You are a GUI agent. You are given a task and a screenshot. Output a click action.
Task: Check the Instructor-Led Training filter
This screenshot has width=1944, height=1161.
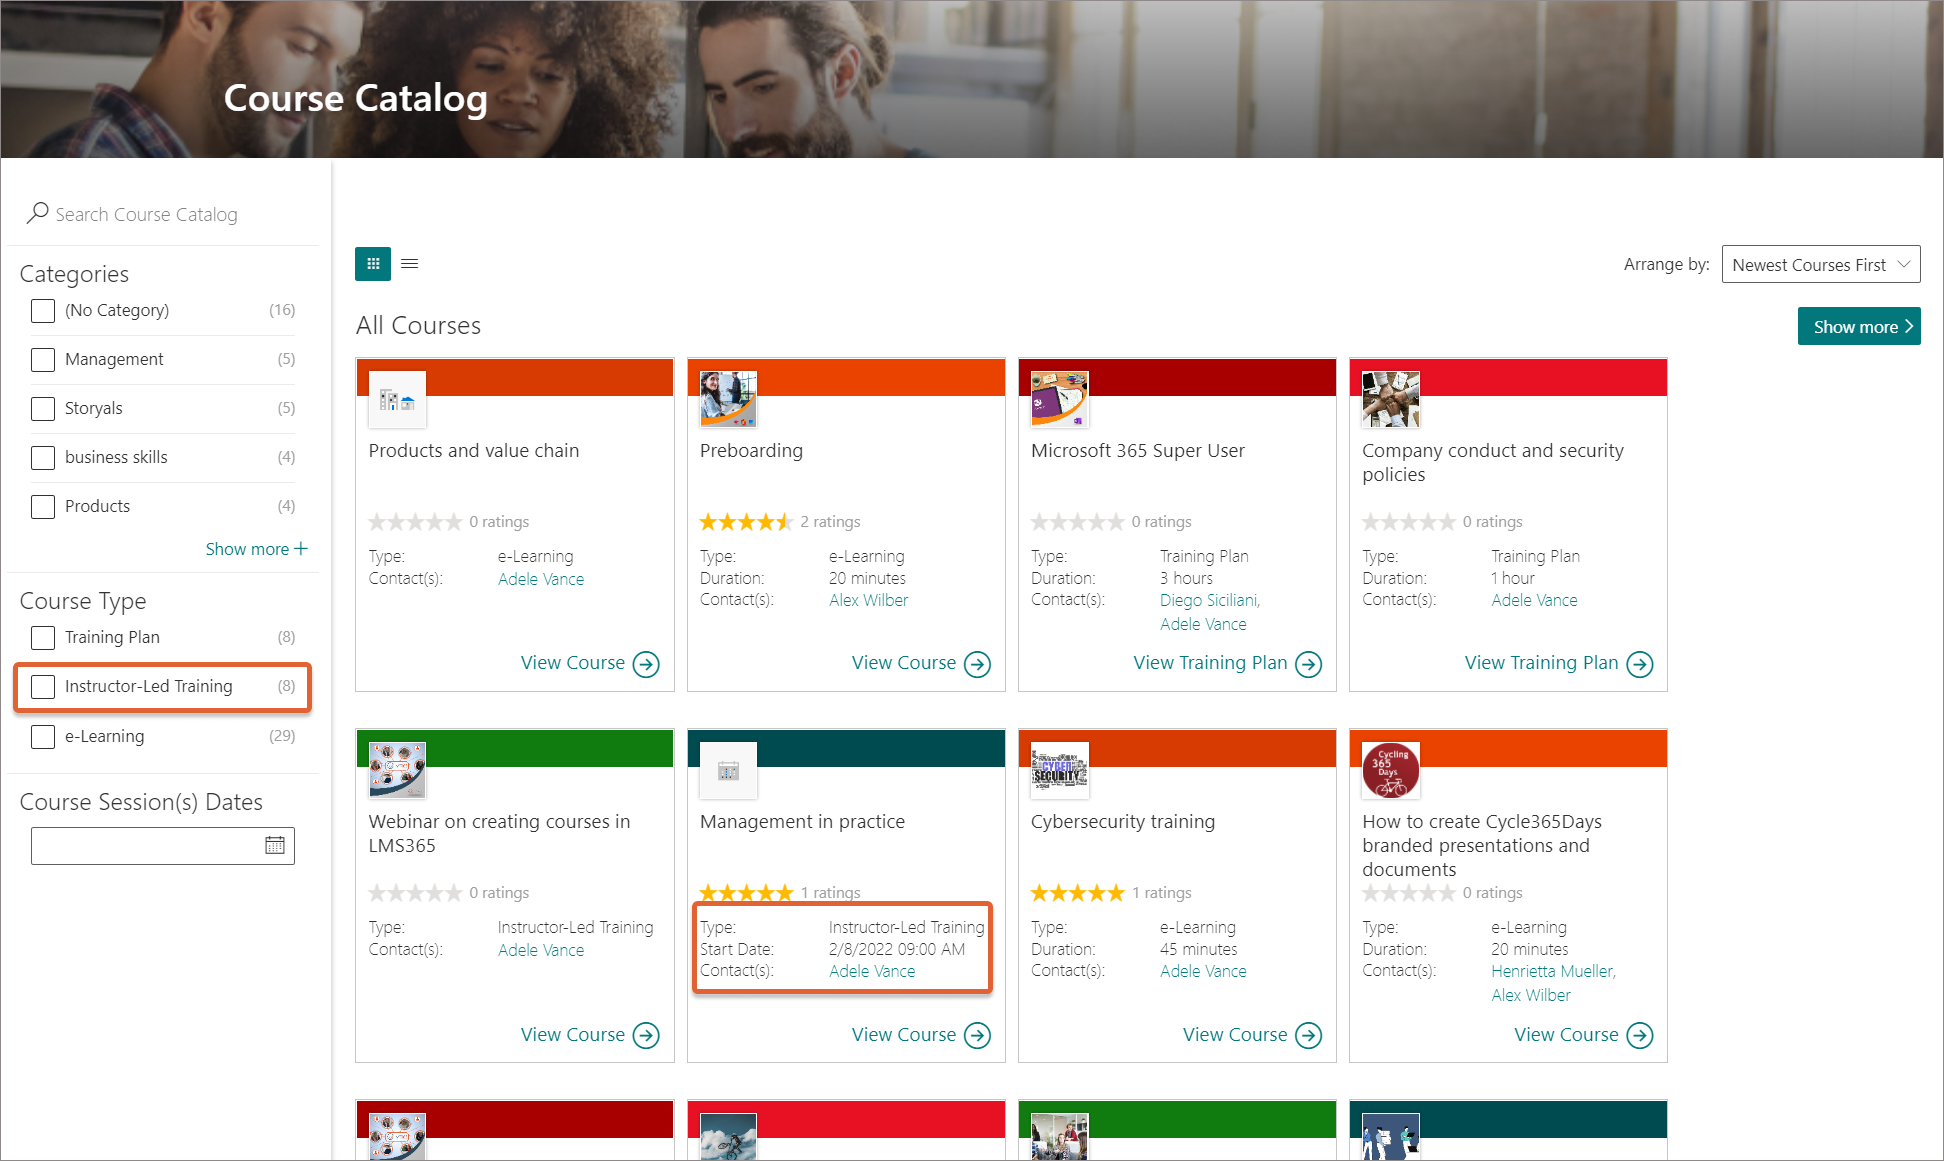coord(43,687)
